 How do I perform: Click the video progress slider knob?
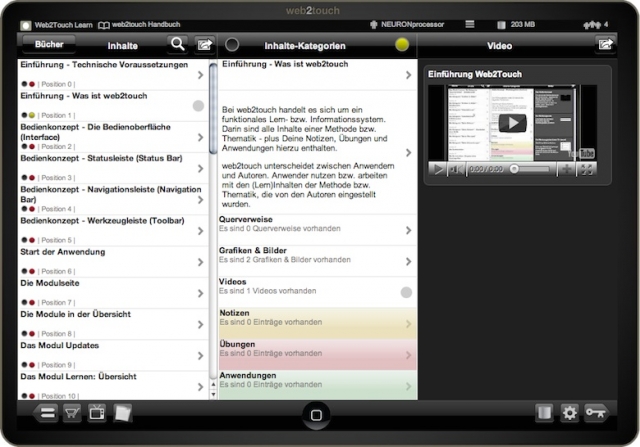click(514, 169)
